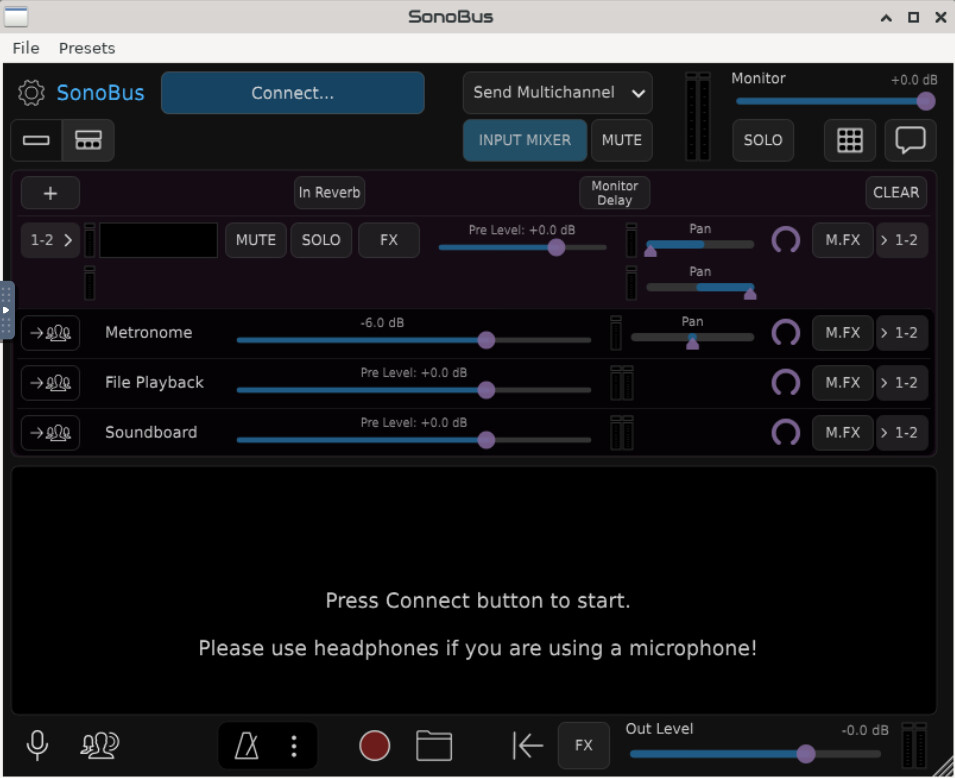Click the input Pre Level slider handle
Screen dimensions: 955x778
coord(556,247)
